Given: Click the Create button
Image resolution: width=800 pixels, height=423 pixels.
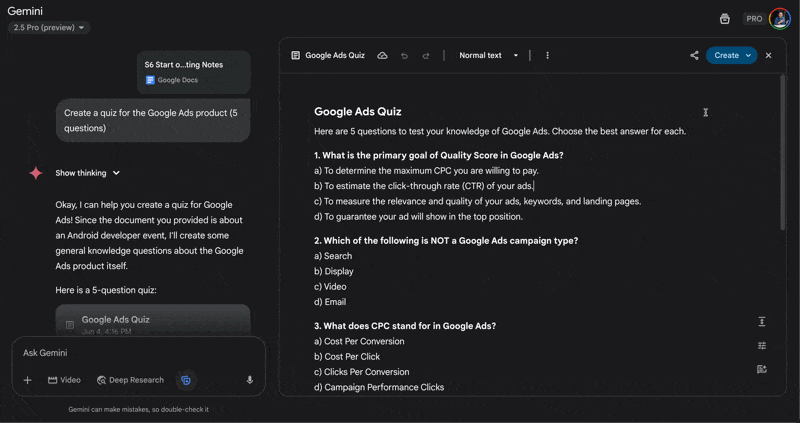Looking at the screenshot, I should [732, 56].
